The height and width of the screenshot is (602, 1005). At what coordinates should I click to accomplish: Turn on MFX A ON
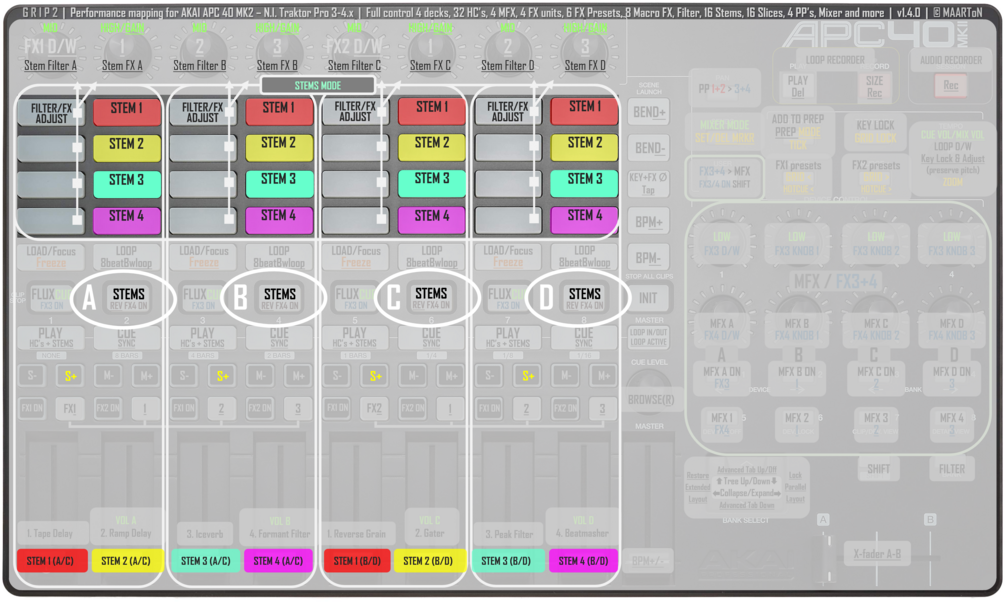(x=722, y=377)
